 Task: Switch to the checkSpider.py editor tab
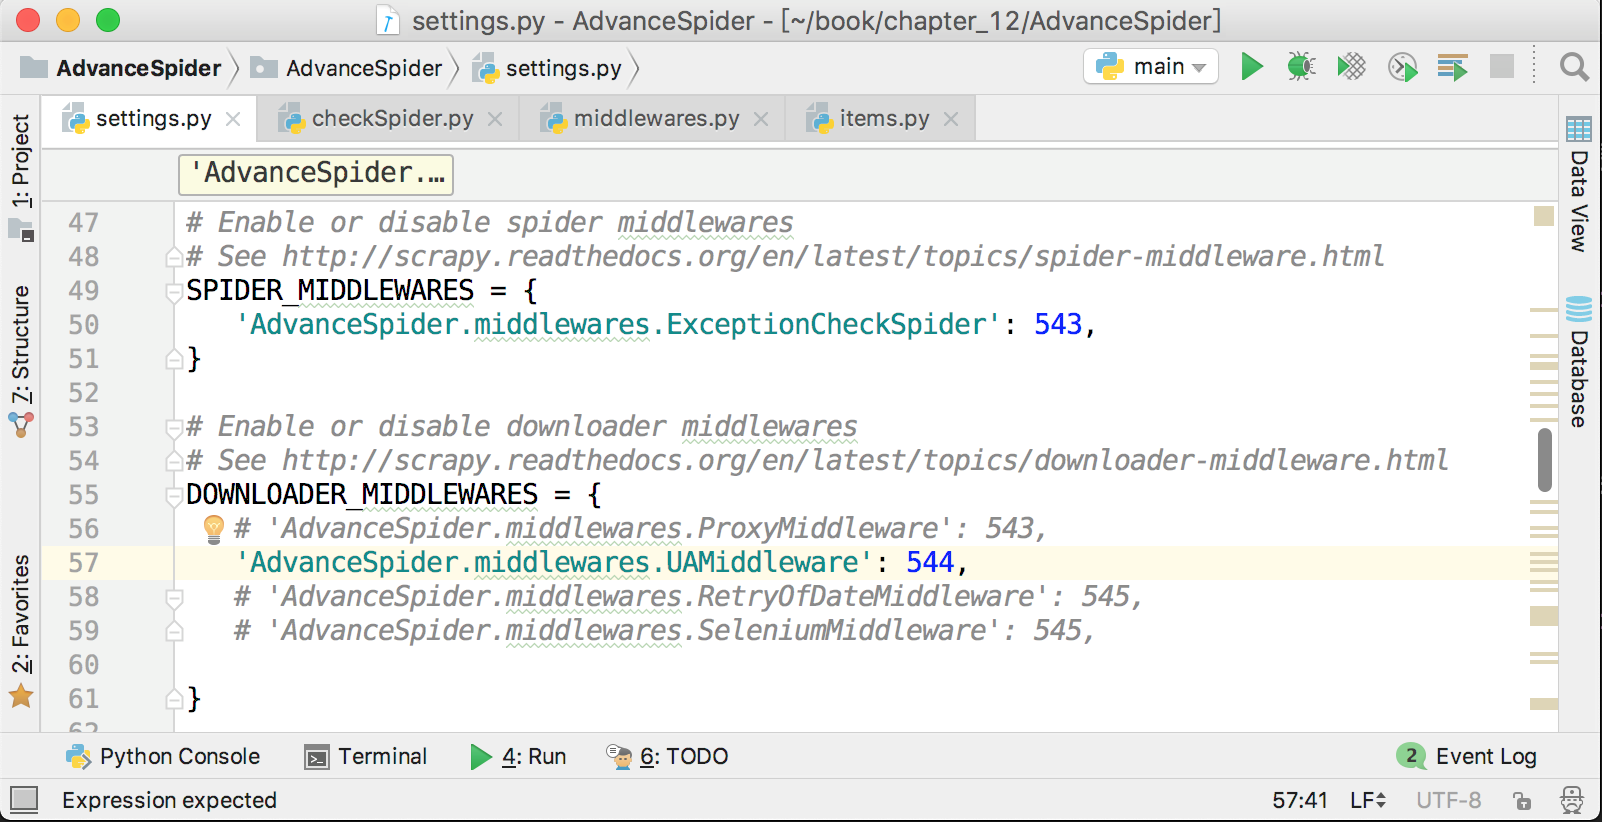point(392,119)
